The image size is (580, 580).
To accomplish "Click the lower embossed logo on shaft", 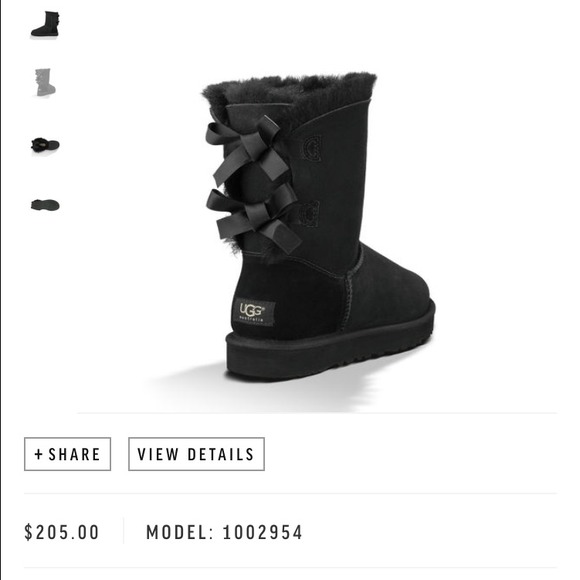I will point(309,213).
